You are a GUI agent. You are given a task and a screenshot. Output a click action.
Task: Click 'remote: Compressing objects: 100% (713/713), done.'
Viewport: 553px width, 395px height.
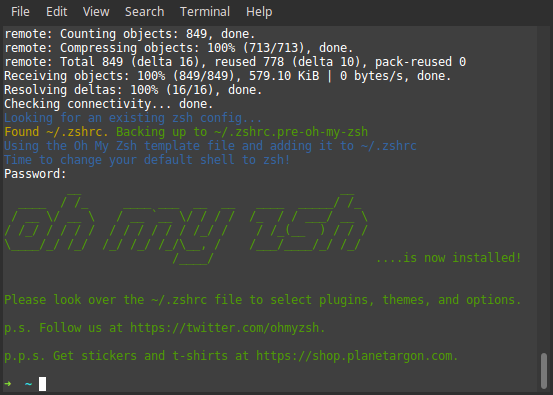coord(178,48)
